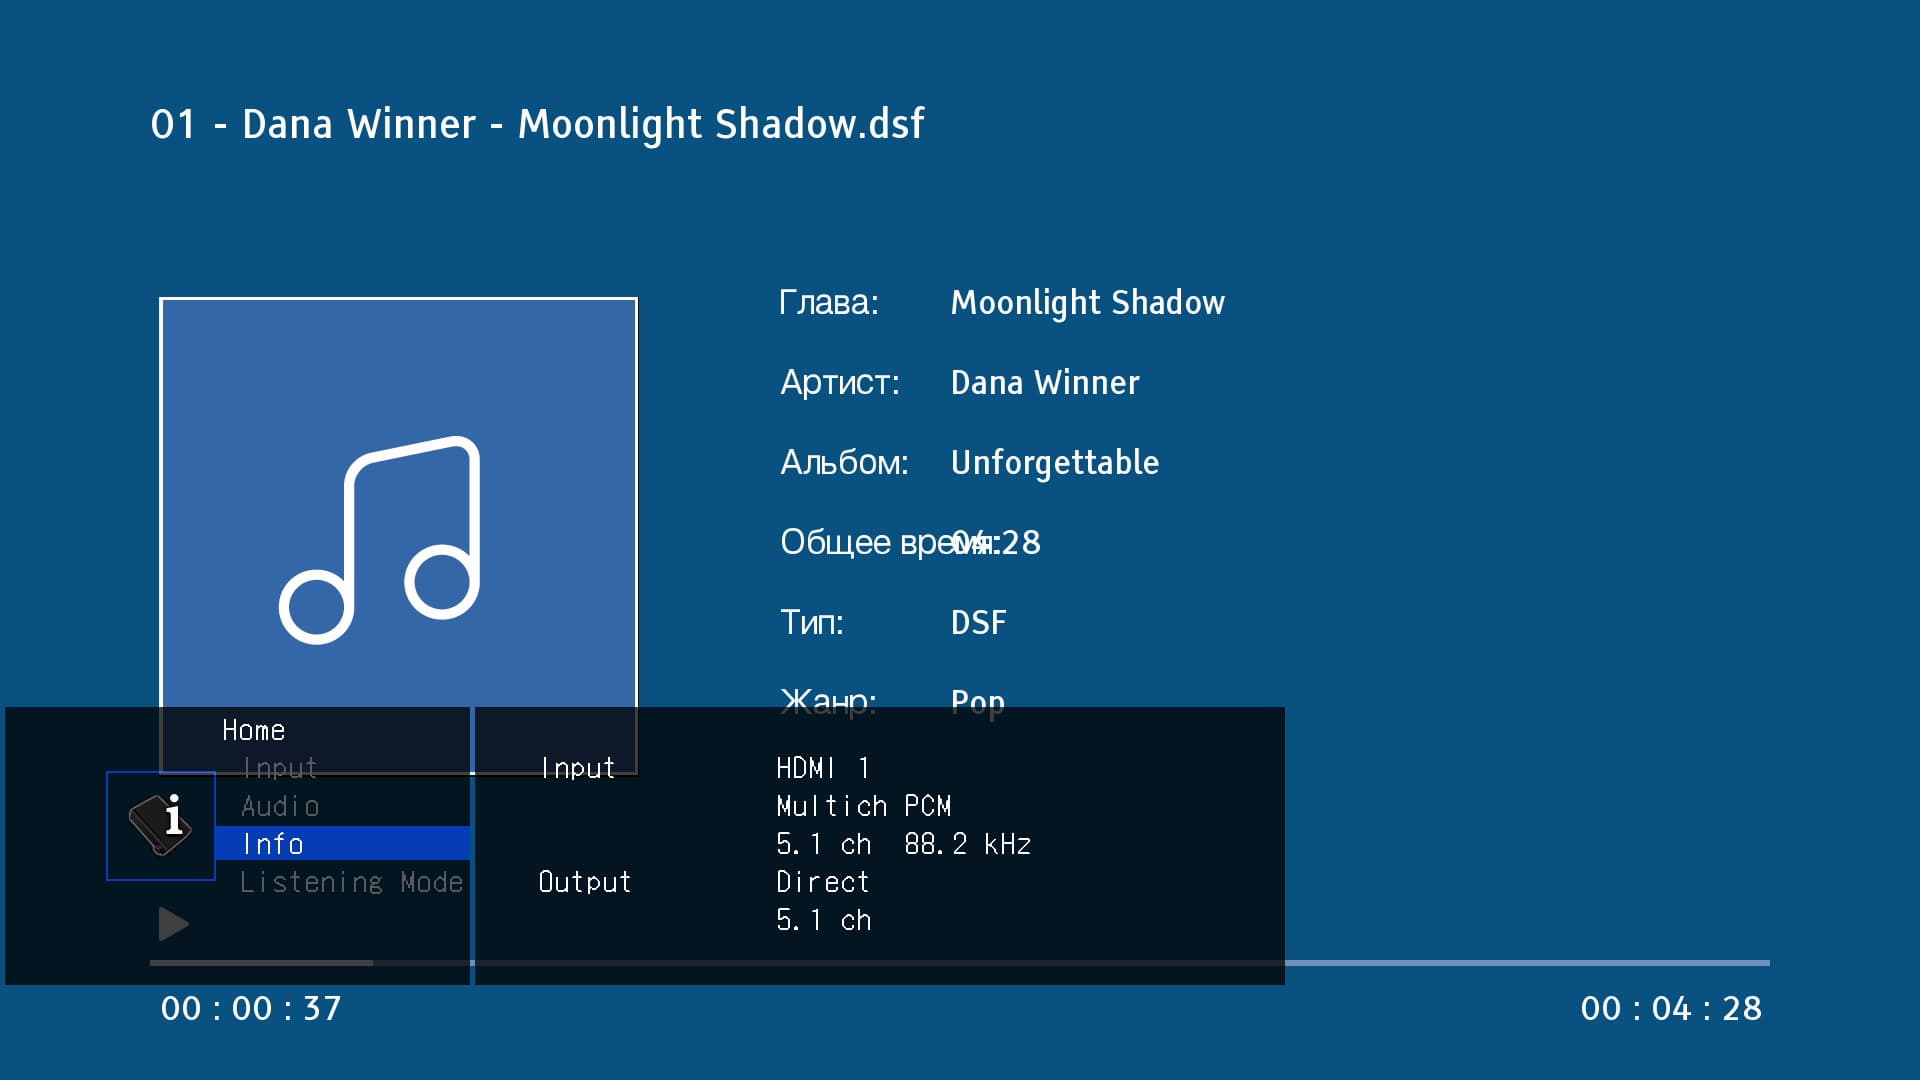The image size is (1920, 1080).
Task: Select Home in the on-screen menu
Action: (x=253, y=731)
